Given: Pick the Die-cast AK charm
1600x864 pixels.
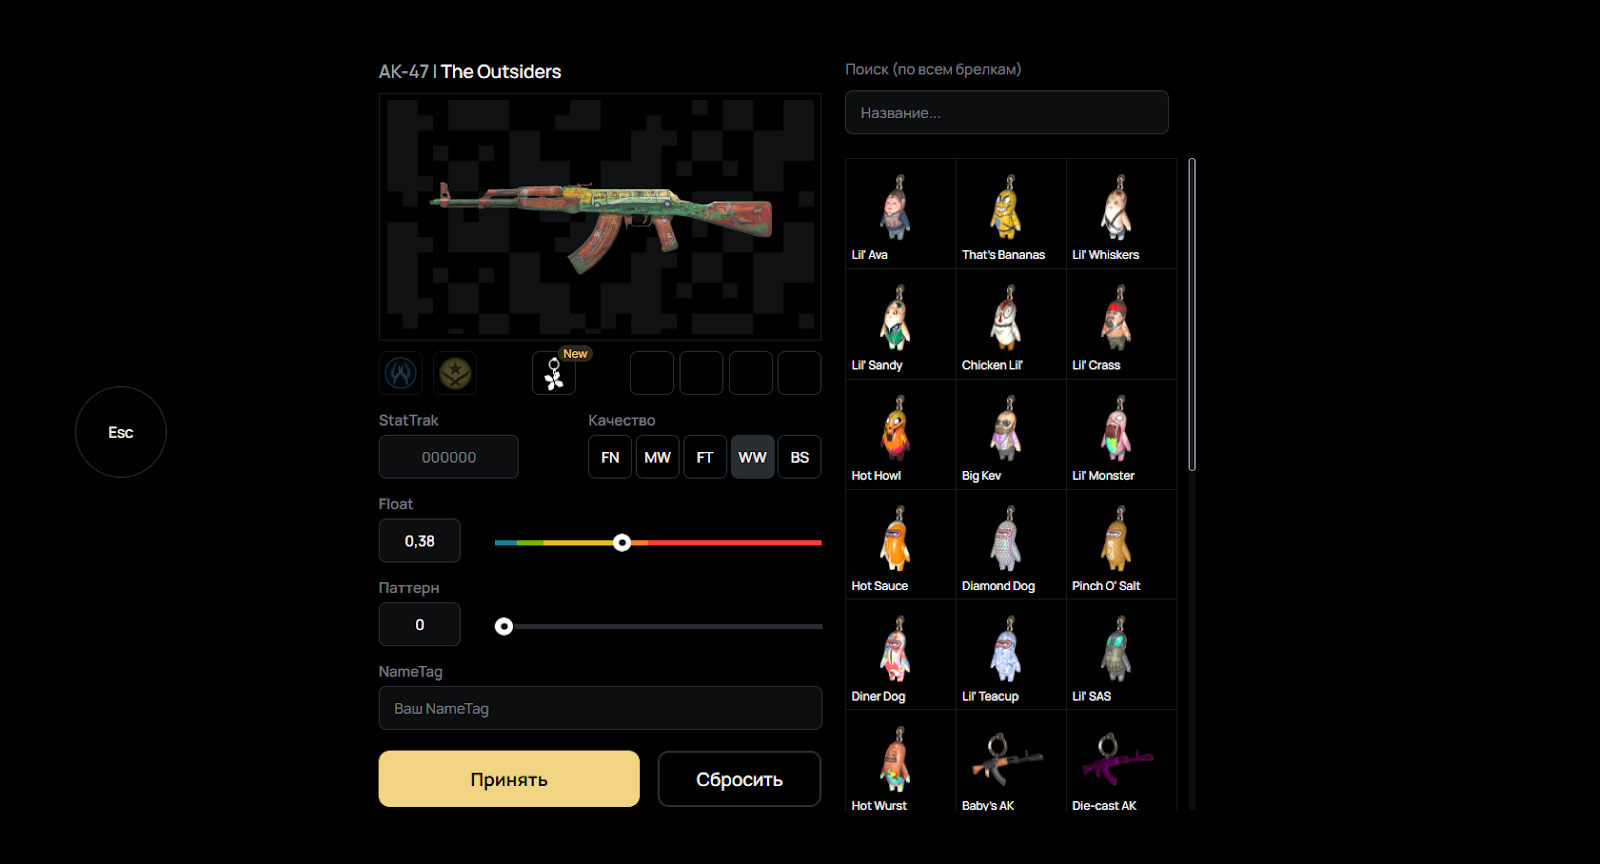Looking at the screenshot, I should point(1120,764).
